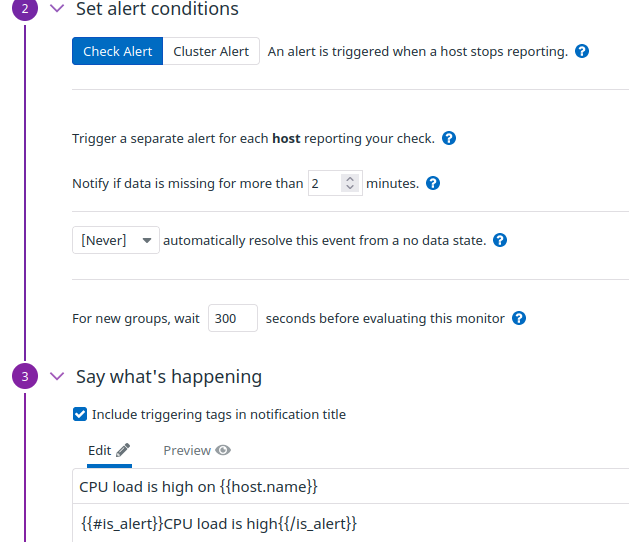Increase missing data minutes with up arrow
The width and height of the screenshot is (629, 542).
coord(350,179)
